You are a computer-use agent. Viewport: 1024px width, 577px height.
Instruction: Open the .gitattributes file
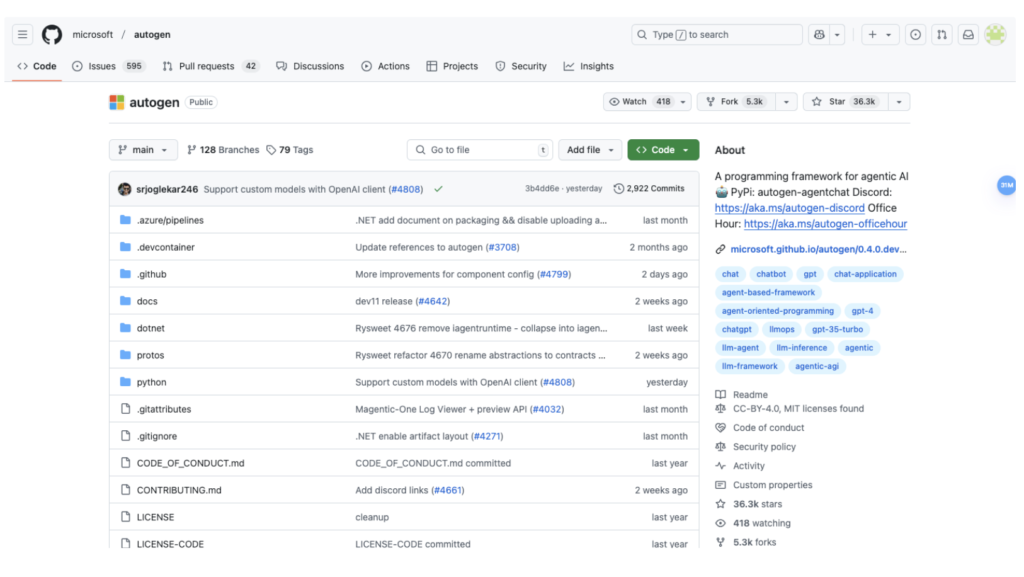click(164, 409)
